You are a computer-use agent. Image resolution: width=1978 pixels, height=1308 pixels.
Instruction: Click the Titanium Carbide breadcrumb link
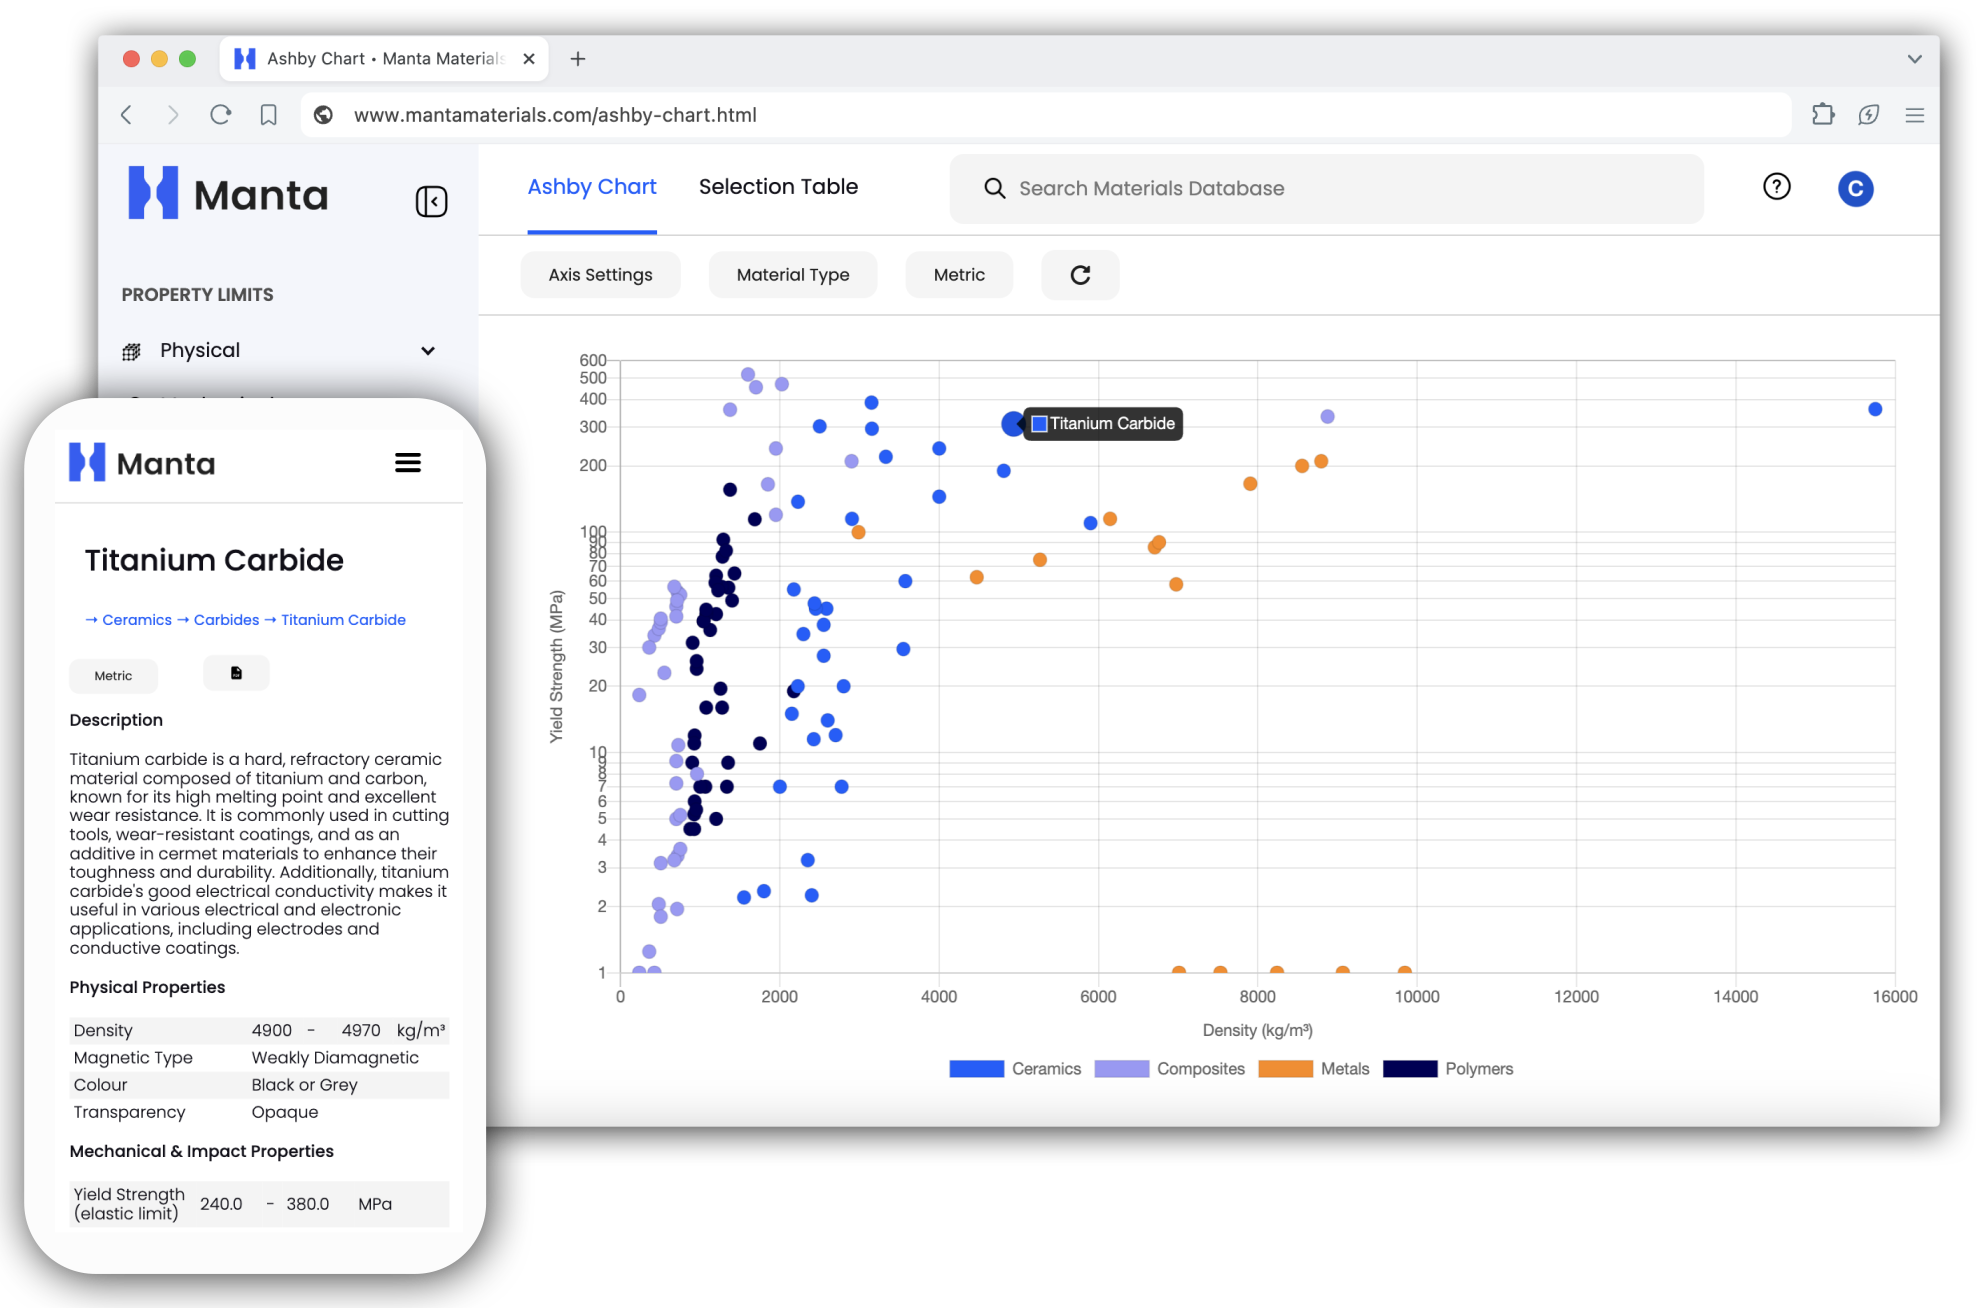click(343, 620)
